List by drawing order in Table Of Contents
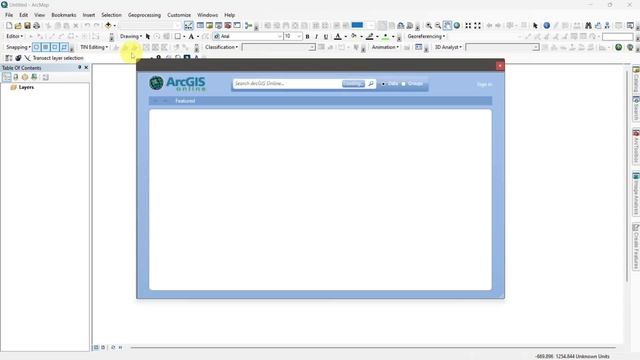 (7, 77)
